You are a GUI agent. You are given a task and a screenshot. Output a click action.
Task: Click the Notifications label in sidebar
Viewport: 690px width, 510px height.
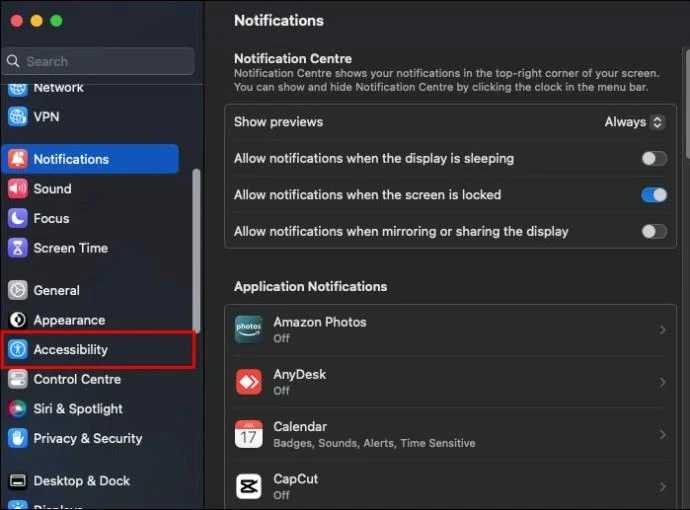point(71,159)
